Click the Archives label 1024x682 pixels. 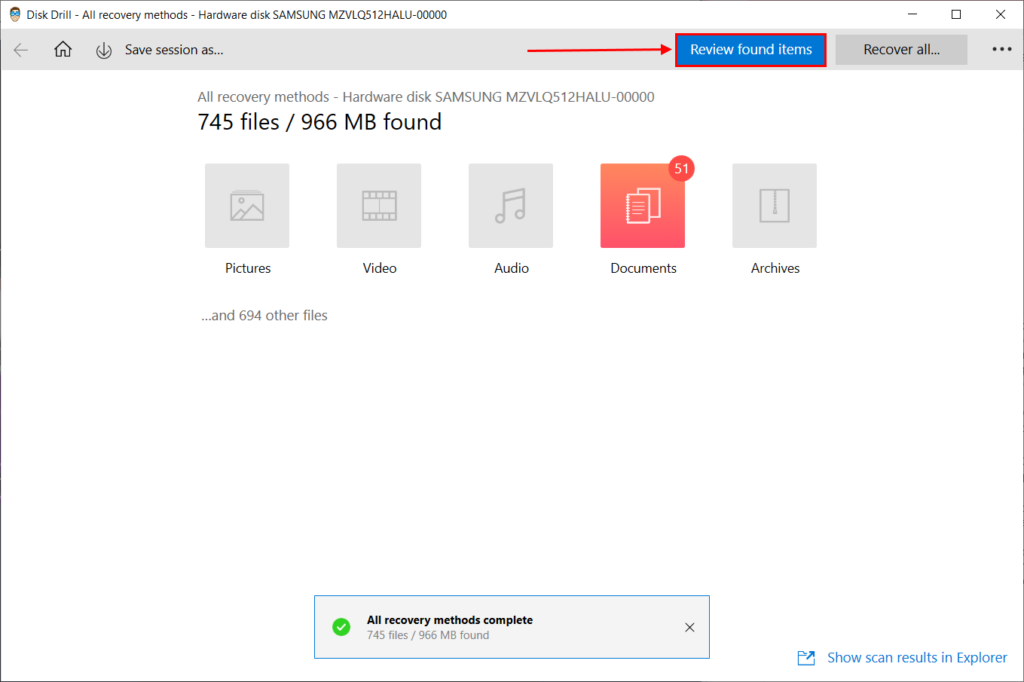[775, 268]
